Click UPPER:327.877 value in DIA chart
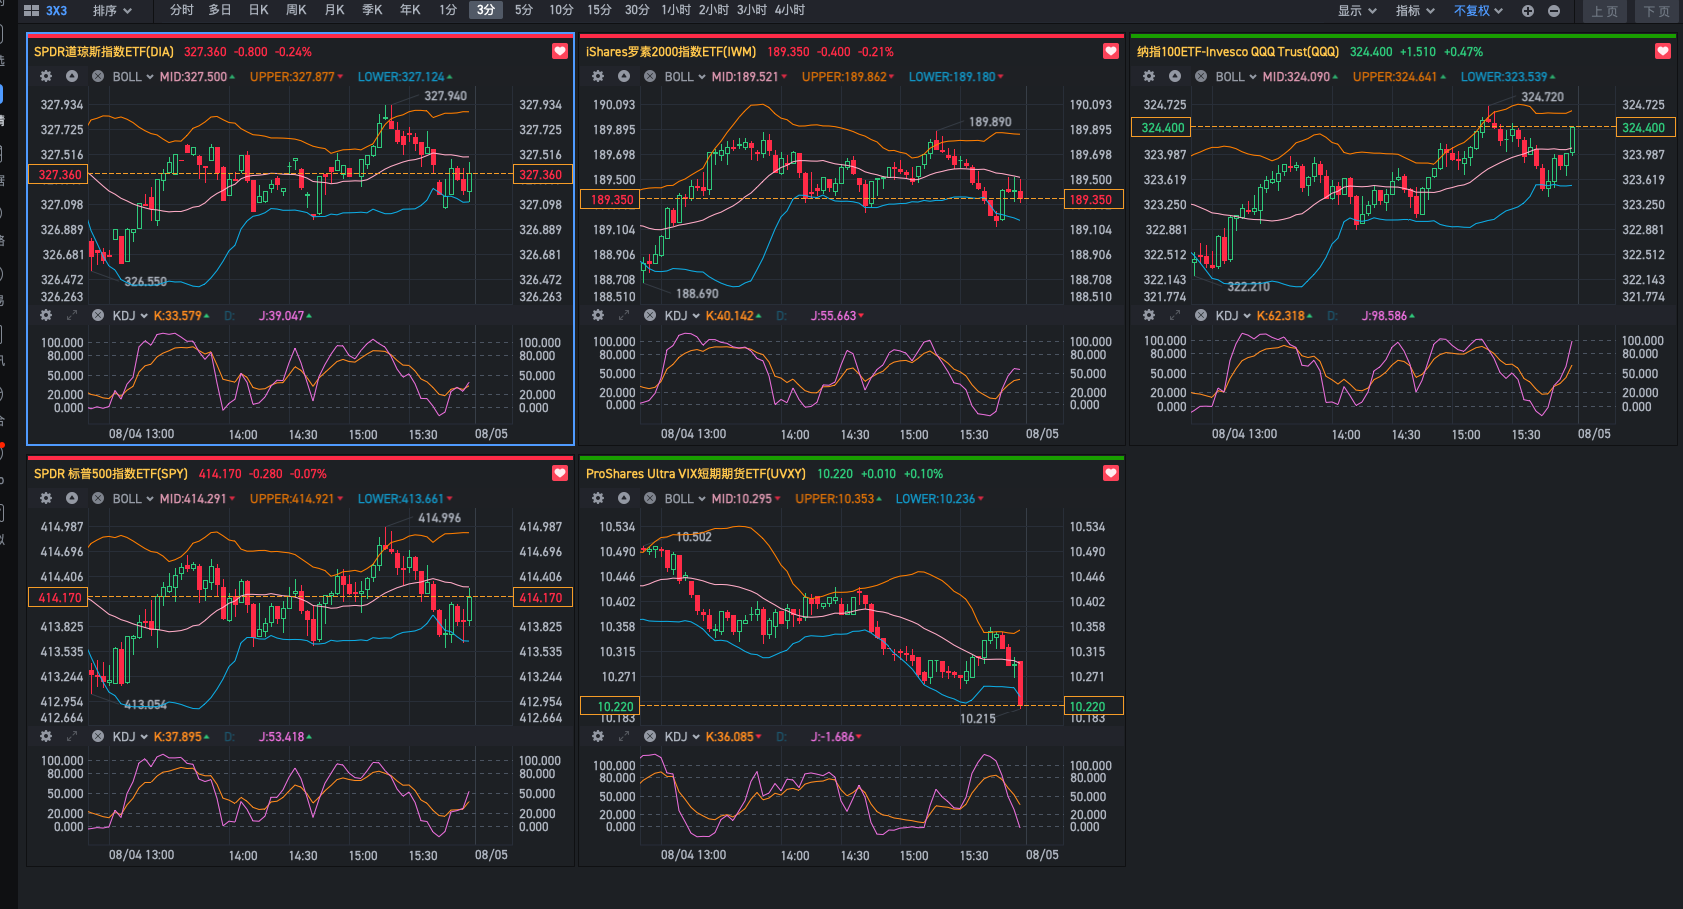The image size is (1683, 909). (292, 77)
